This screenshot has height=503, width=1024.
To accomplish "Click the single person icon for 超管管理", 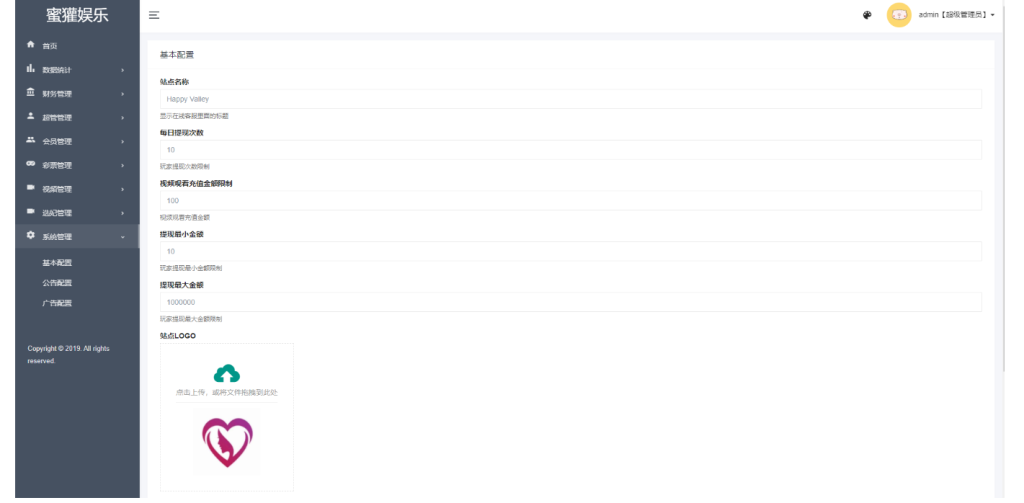I will click(x=30, y=116).
